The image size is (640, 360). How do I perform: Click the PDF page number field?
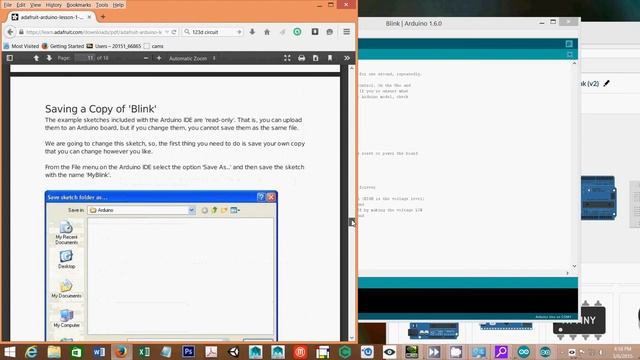pos(85,58)
